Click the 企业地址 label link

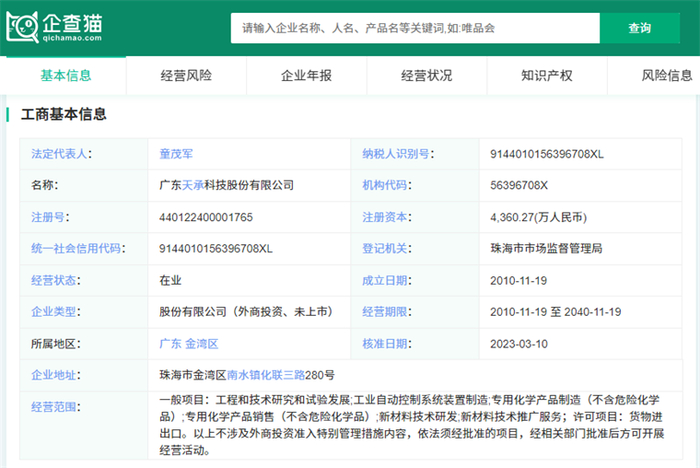54,375
